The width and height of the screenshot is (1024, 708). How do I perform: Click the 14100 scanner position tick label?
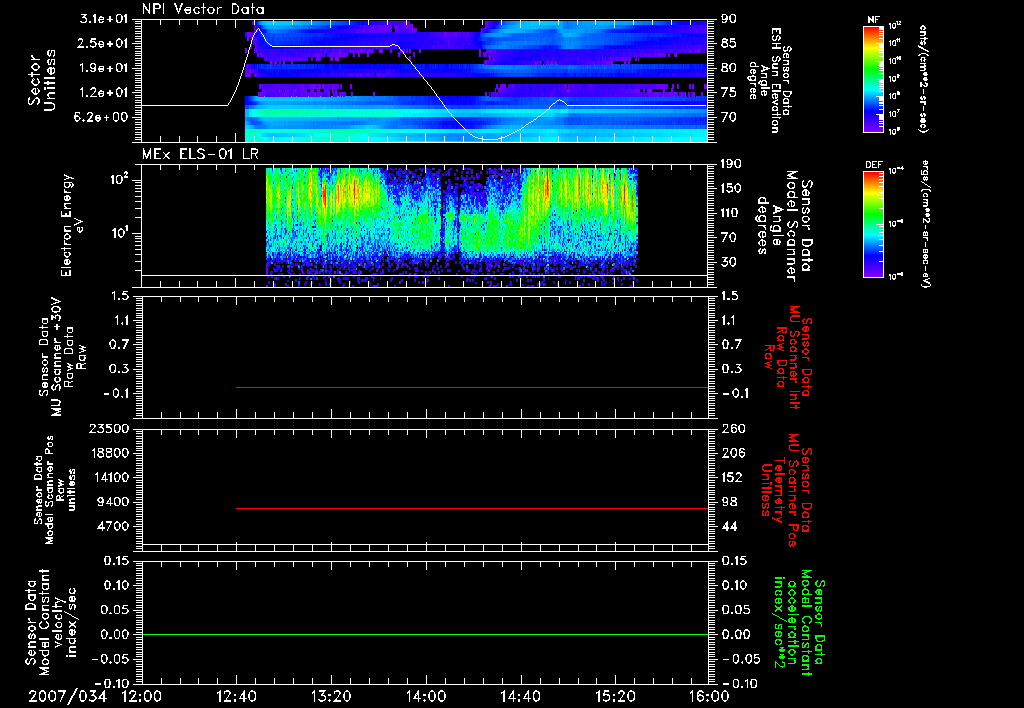point(109,477)
